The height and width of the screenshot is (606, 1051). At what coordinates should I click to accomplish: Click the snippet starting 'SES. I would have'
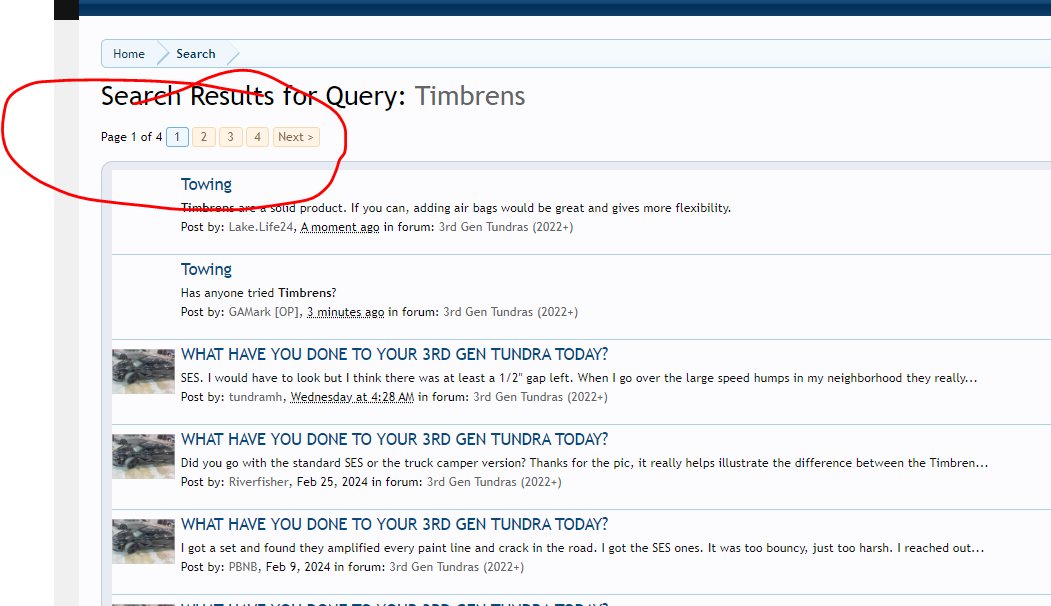[579, 378]
